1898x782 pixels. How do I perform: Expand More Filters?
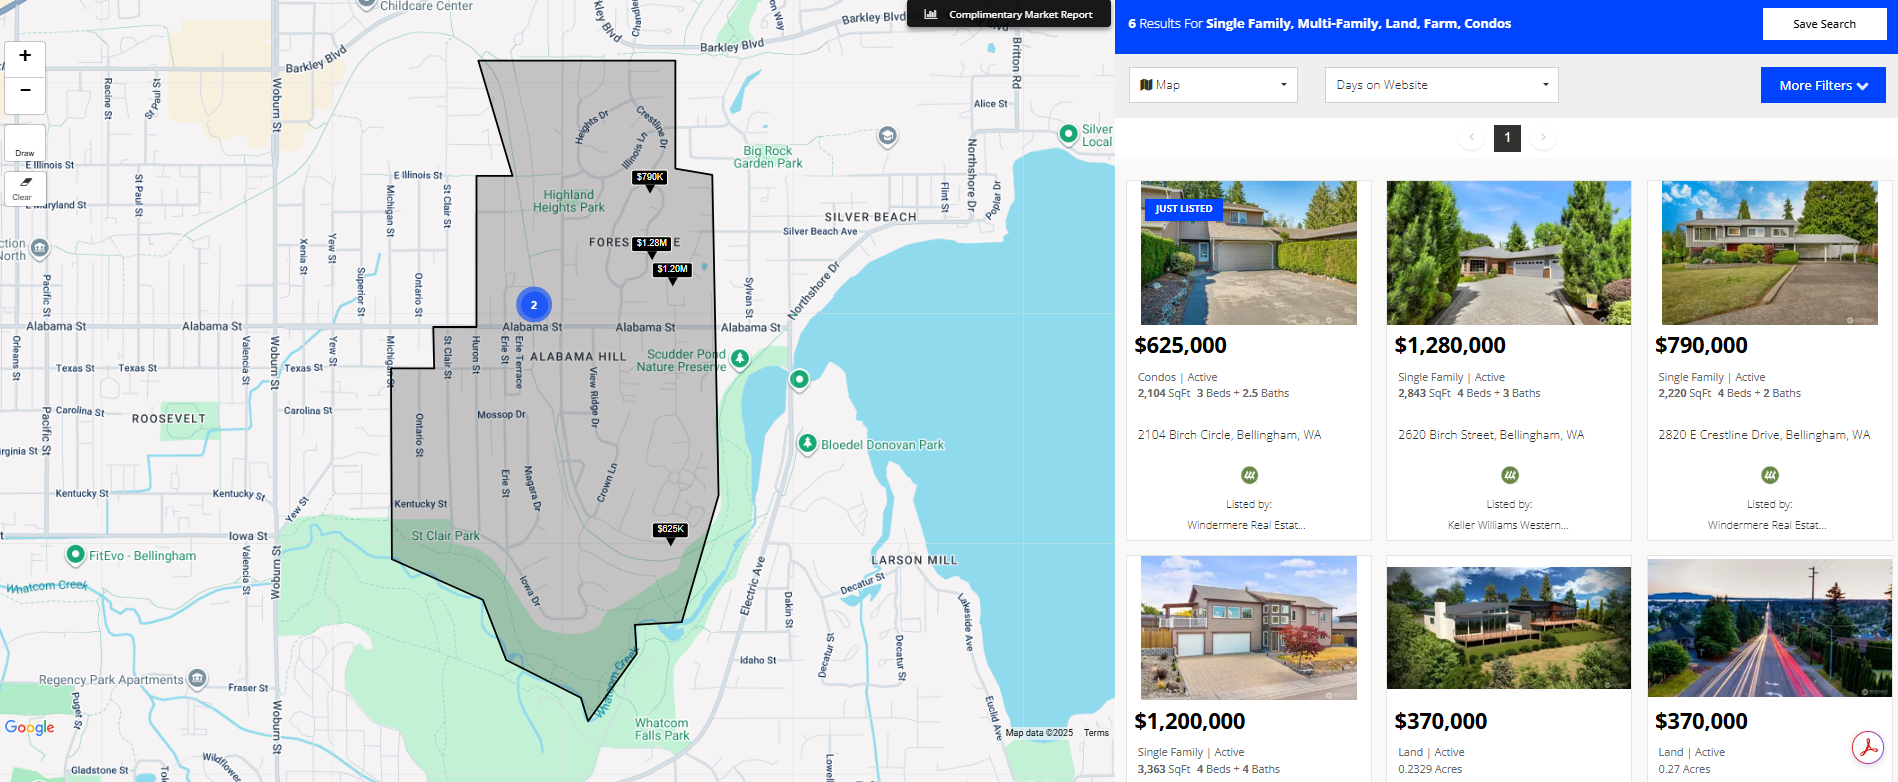[x=1823, y=85]
